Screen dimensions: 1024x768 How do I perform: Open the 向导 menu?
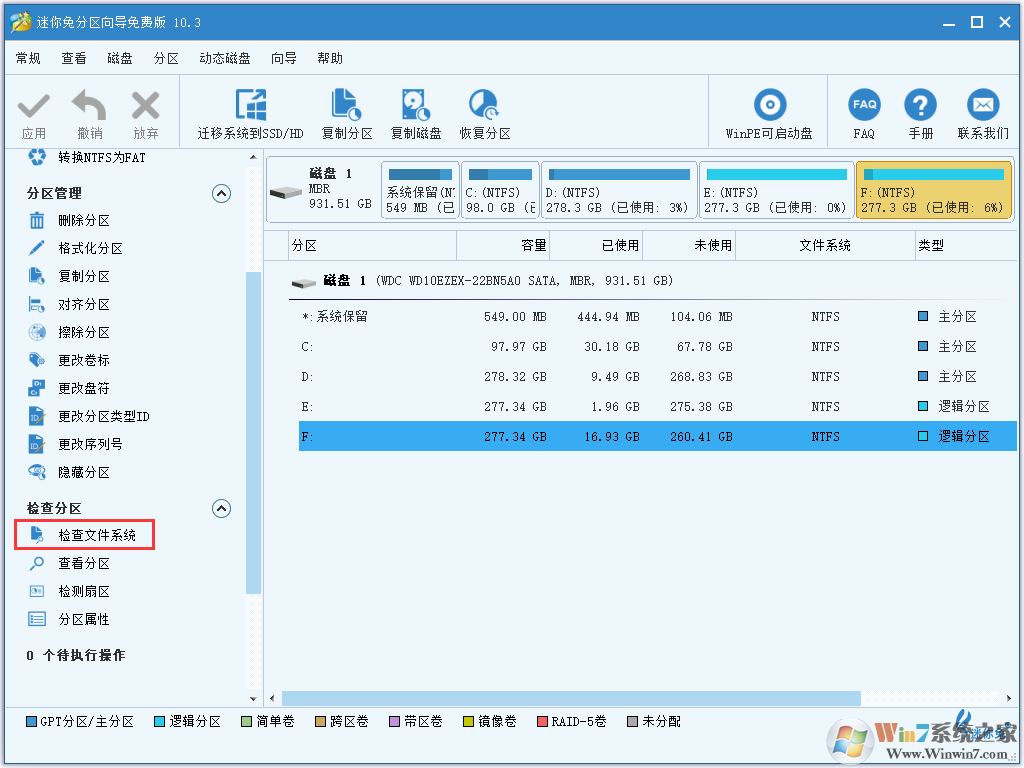284,59
